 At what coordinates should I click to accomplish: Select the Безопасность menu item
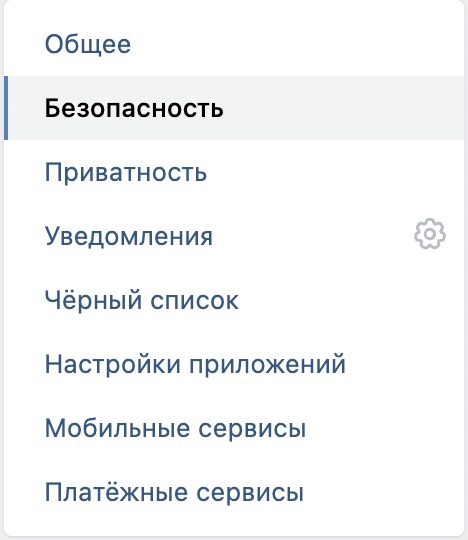(x=234, y=108)
